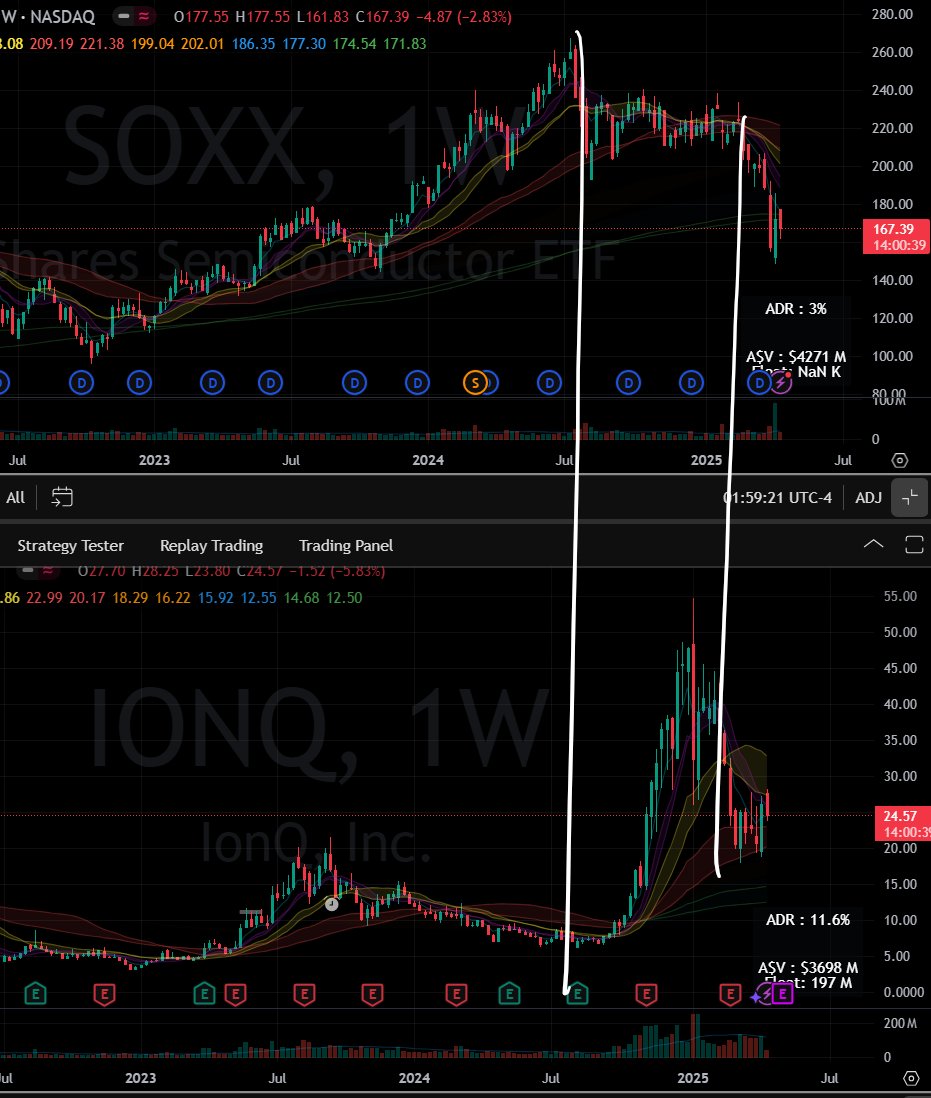Click the 2024 label on SOXX time axis
This screenshot has height=1098, width=931.
(428, 460)
